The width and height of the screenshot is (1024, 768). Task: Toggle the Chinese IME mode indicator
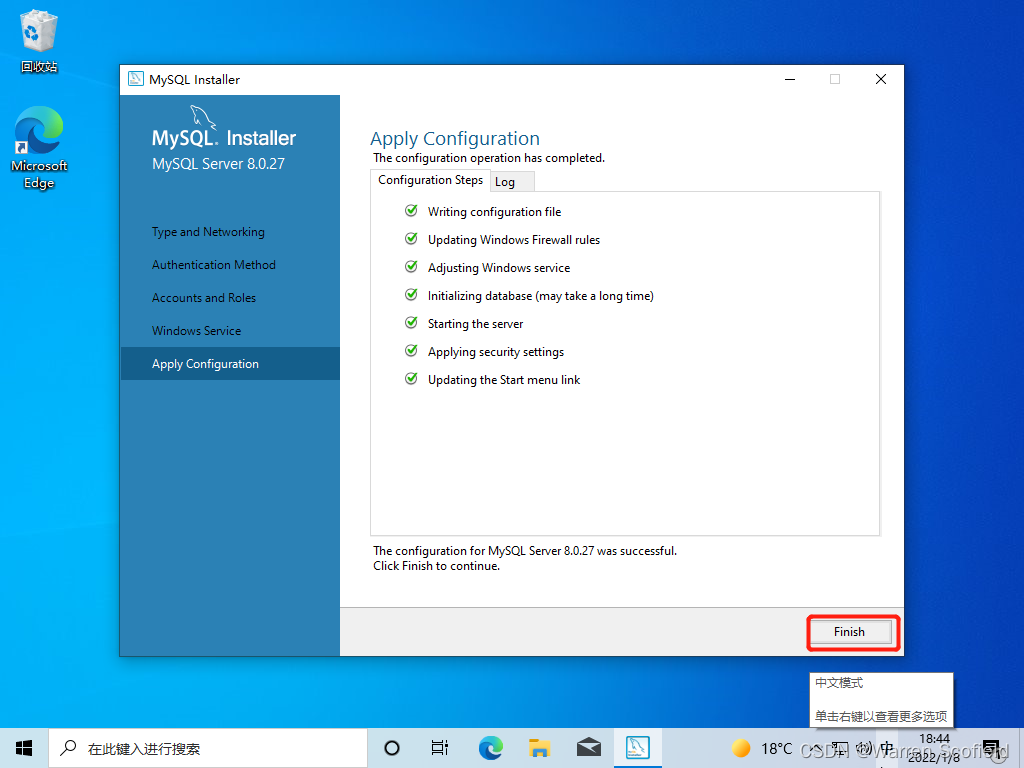pyautogui.click(x=887, y=748)
